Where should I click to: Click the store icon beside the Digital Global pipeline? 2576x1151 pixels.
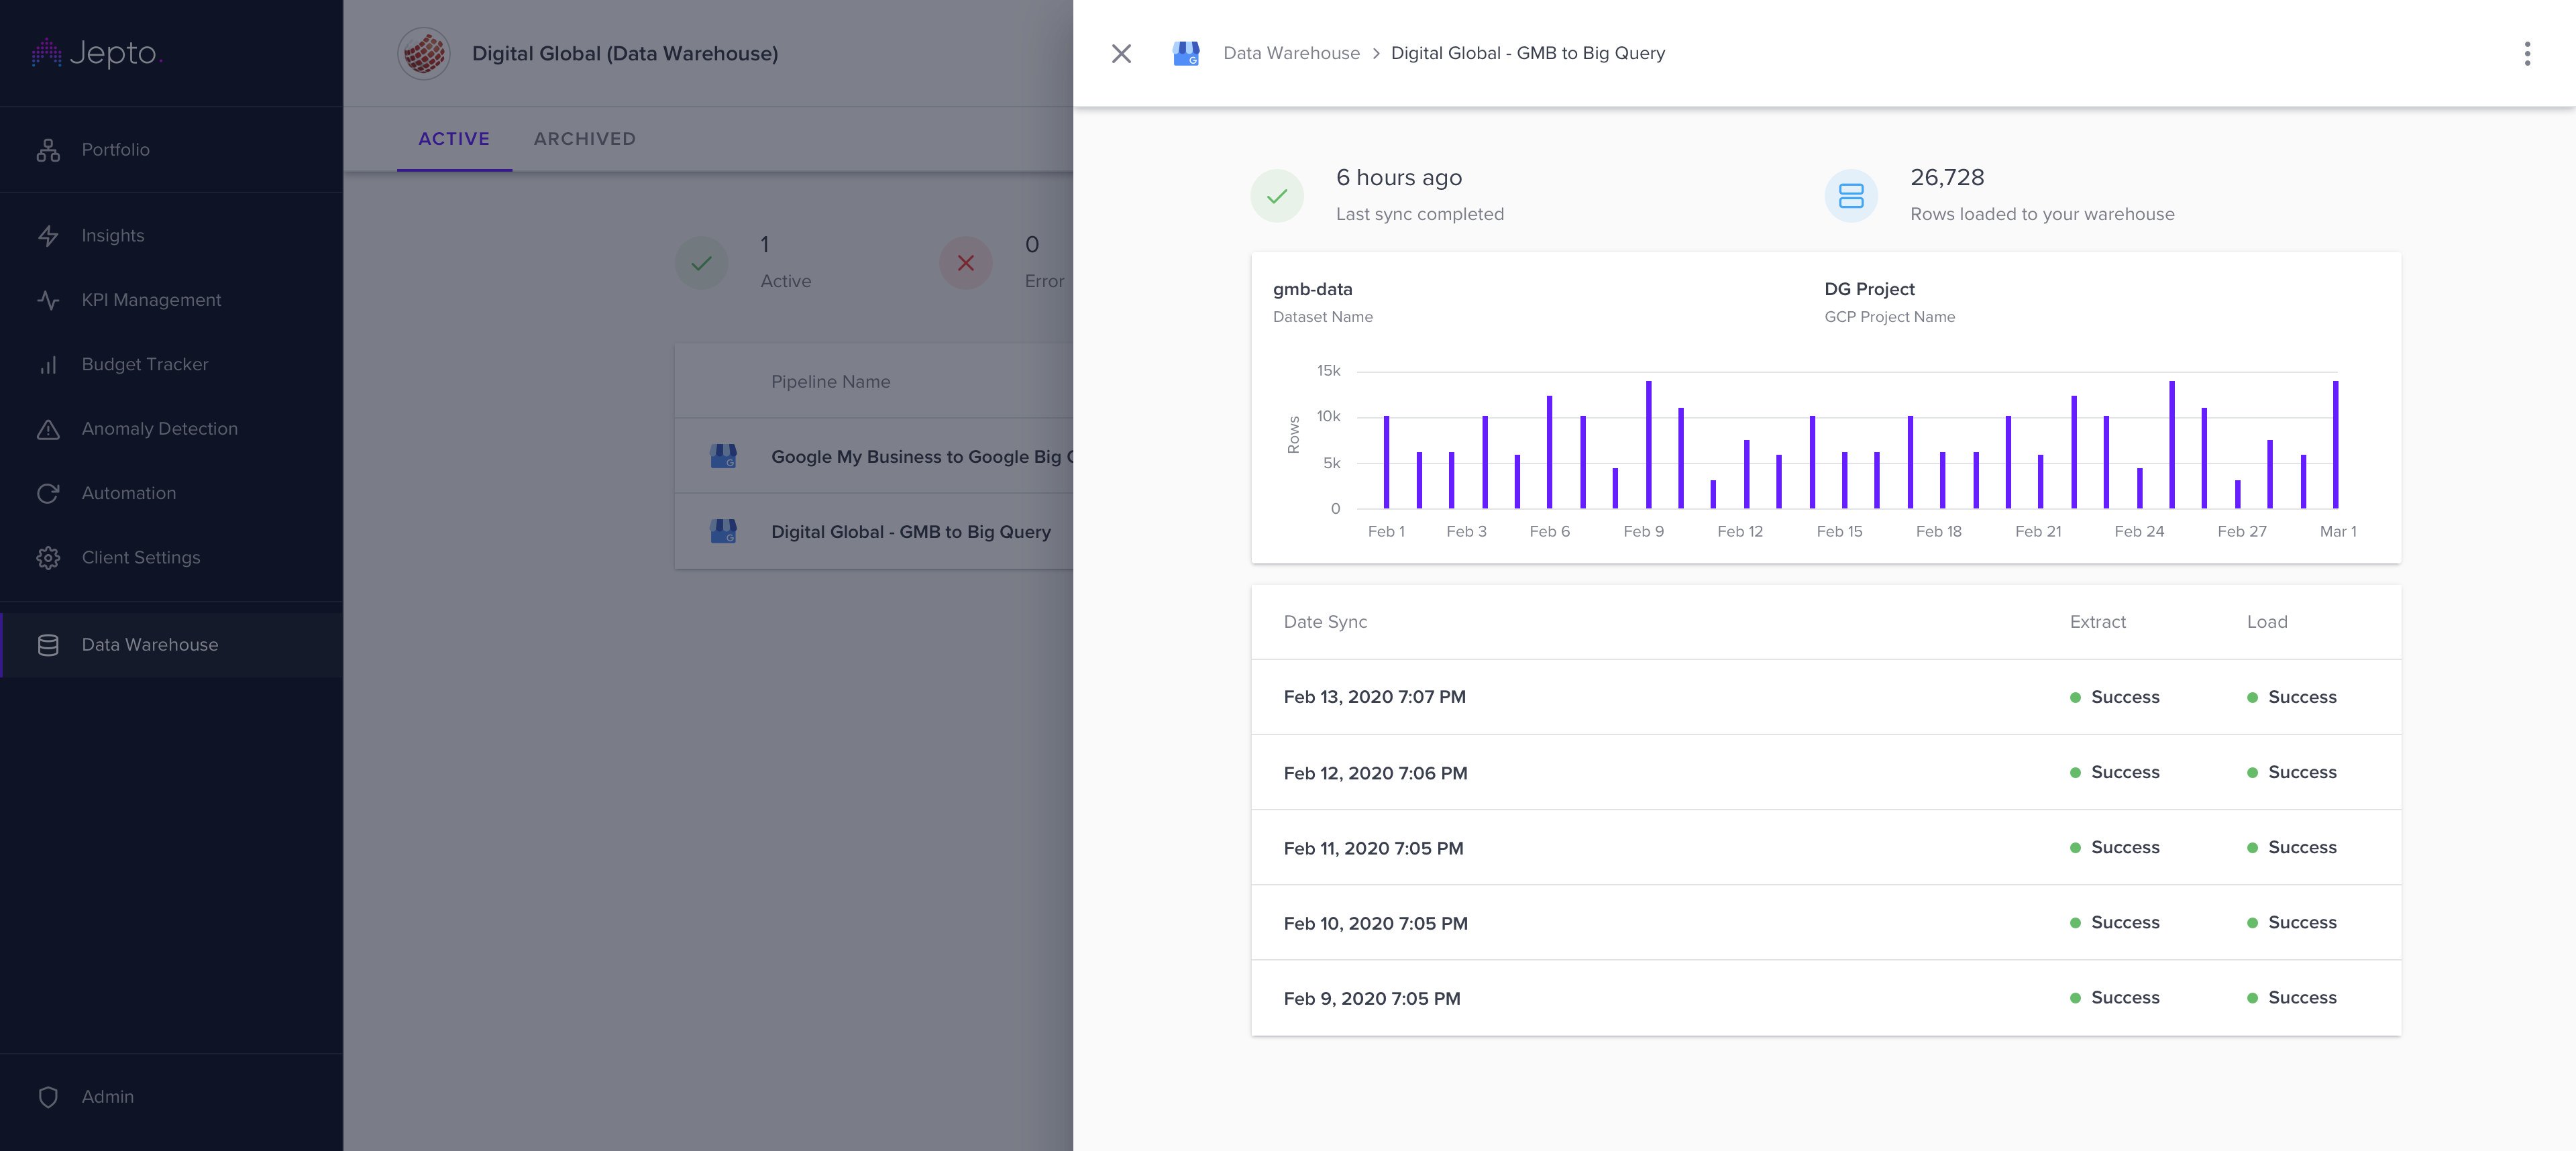click(723, 532)
